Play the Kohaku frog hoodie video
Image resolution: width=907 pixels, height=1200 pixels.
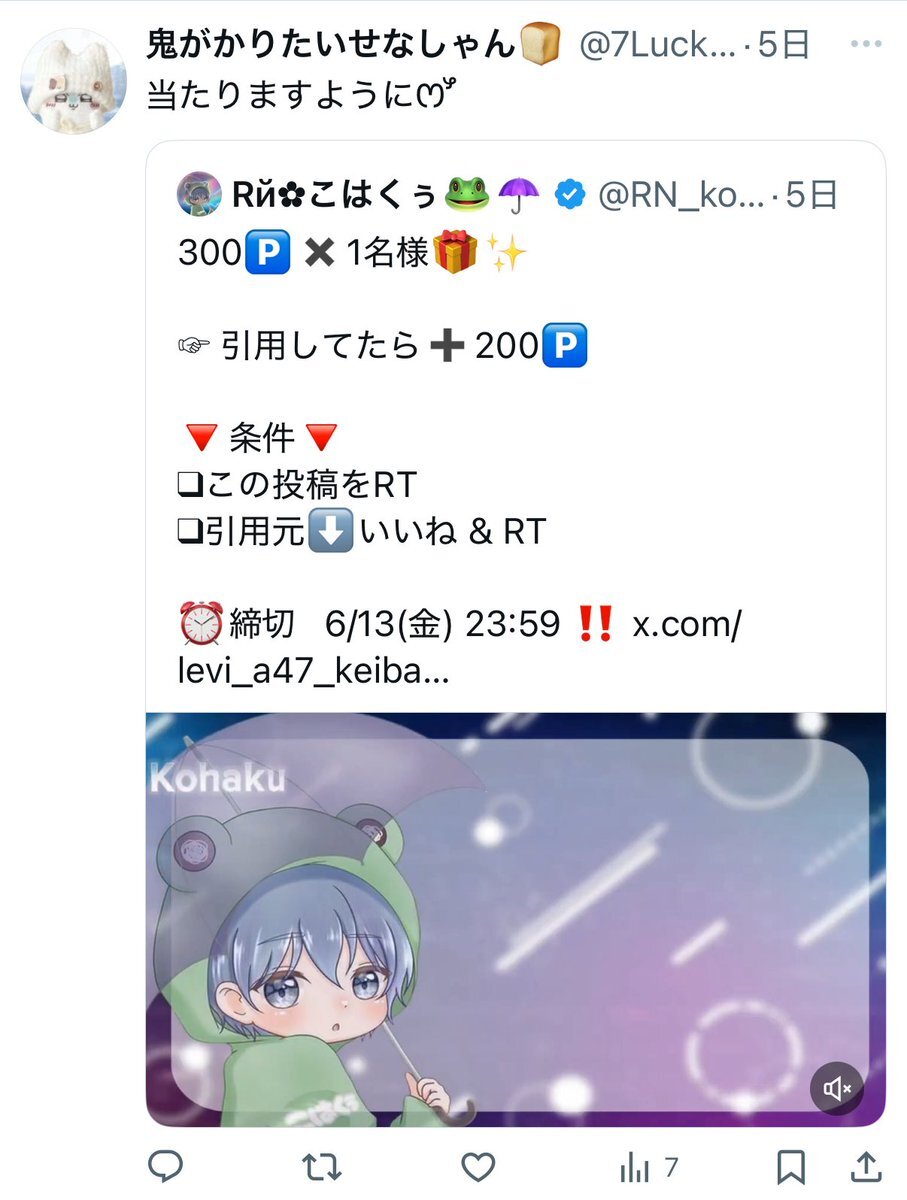click(515, 920)
